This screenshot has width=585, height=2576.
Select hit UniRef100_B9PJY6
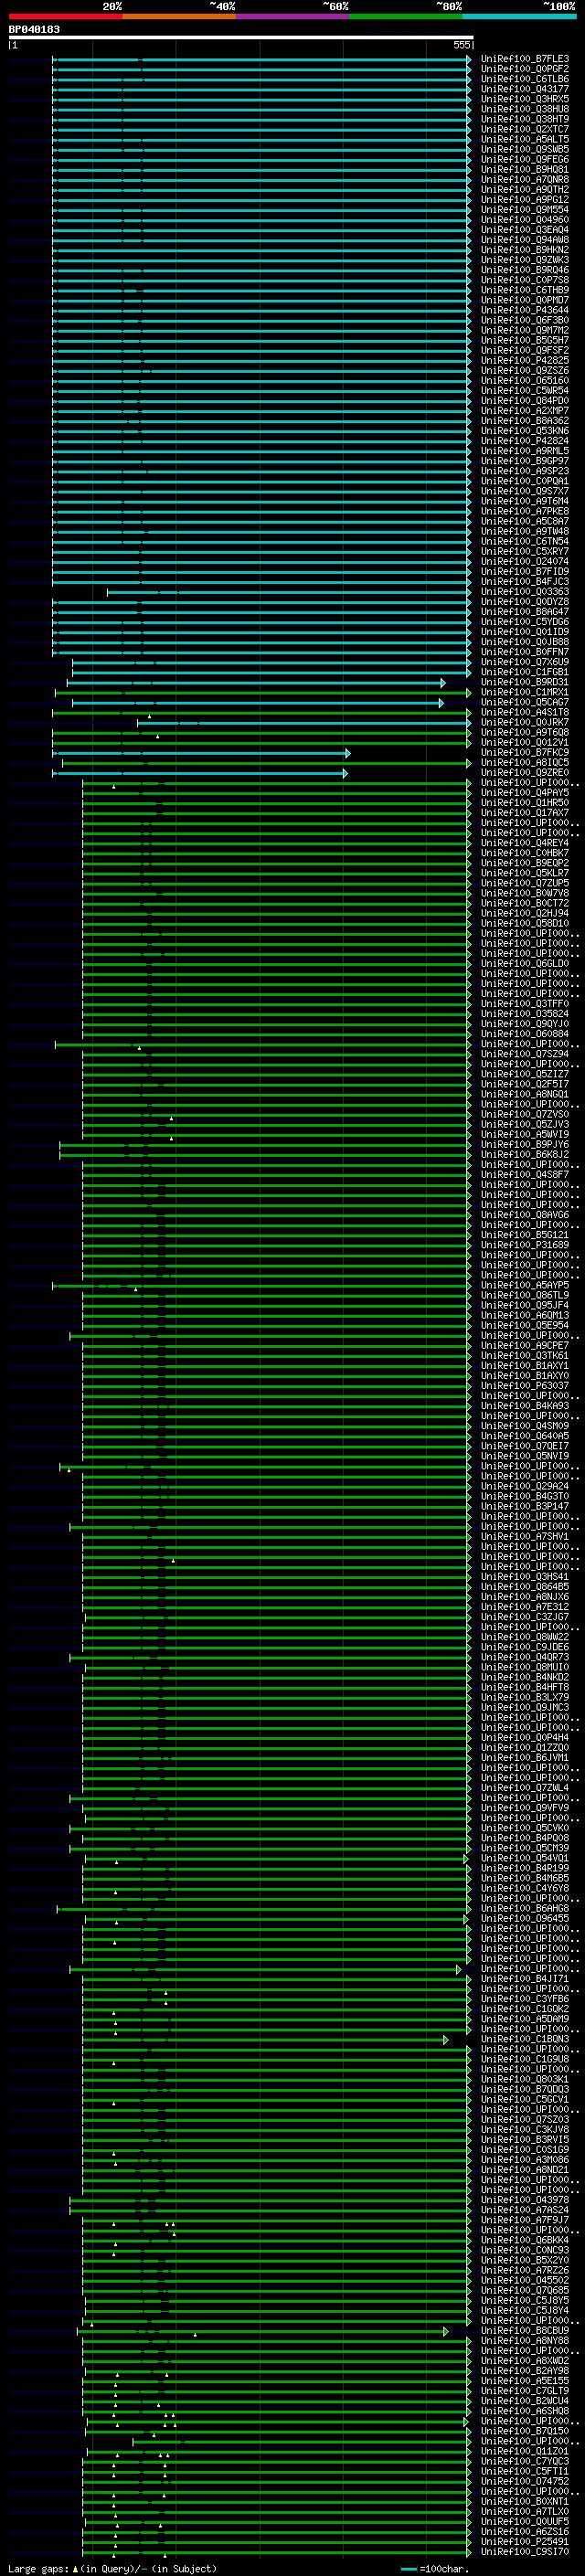click(524, 1145)
